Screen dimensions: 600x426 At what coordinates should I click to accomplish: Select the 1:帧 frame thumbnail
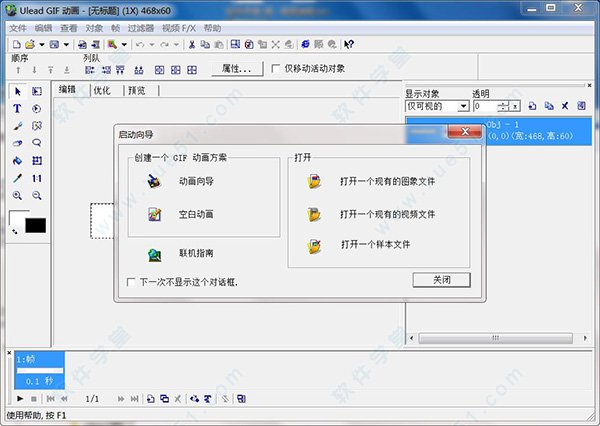[x=39, y=370]
